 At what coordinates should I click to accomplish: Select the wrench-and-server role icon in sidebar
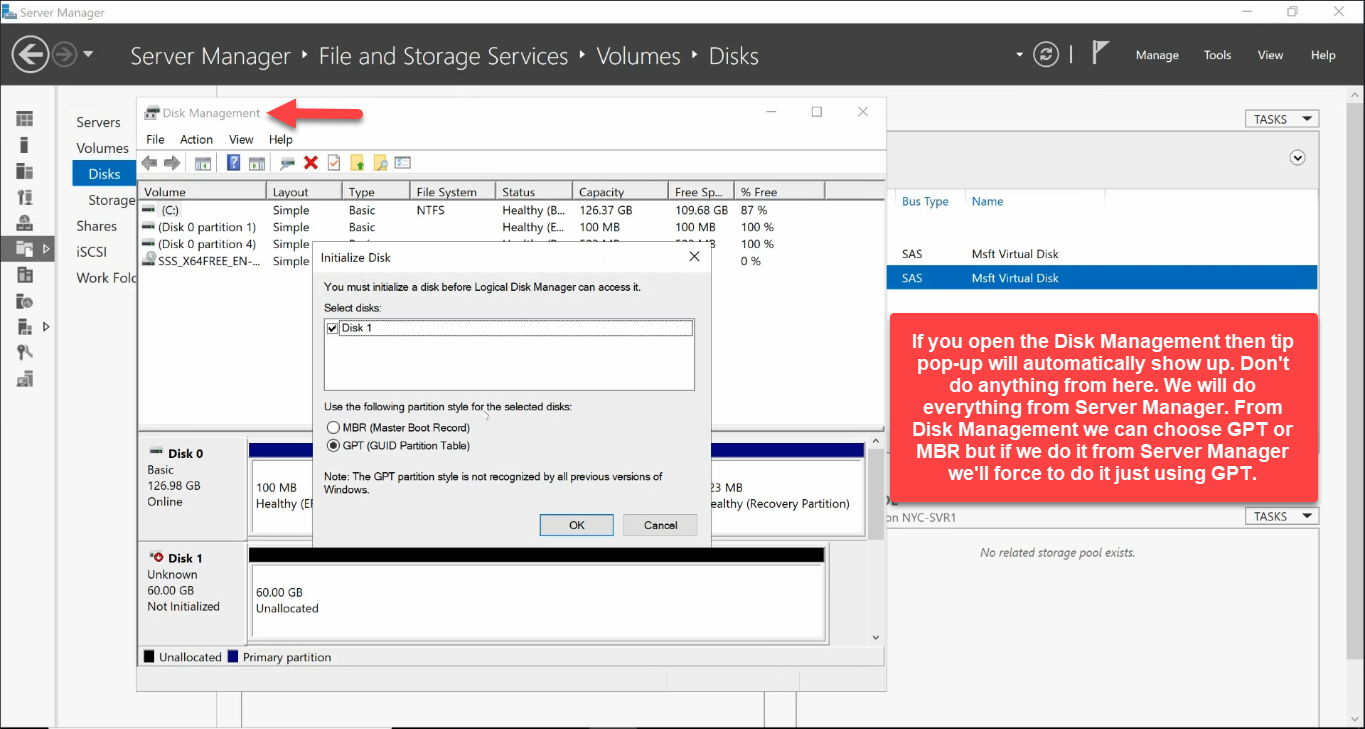click(x=25, y=197)
